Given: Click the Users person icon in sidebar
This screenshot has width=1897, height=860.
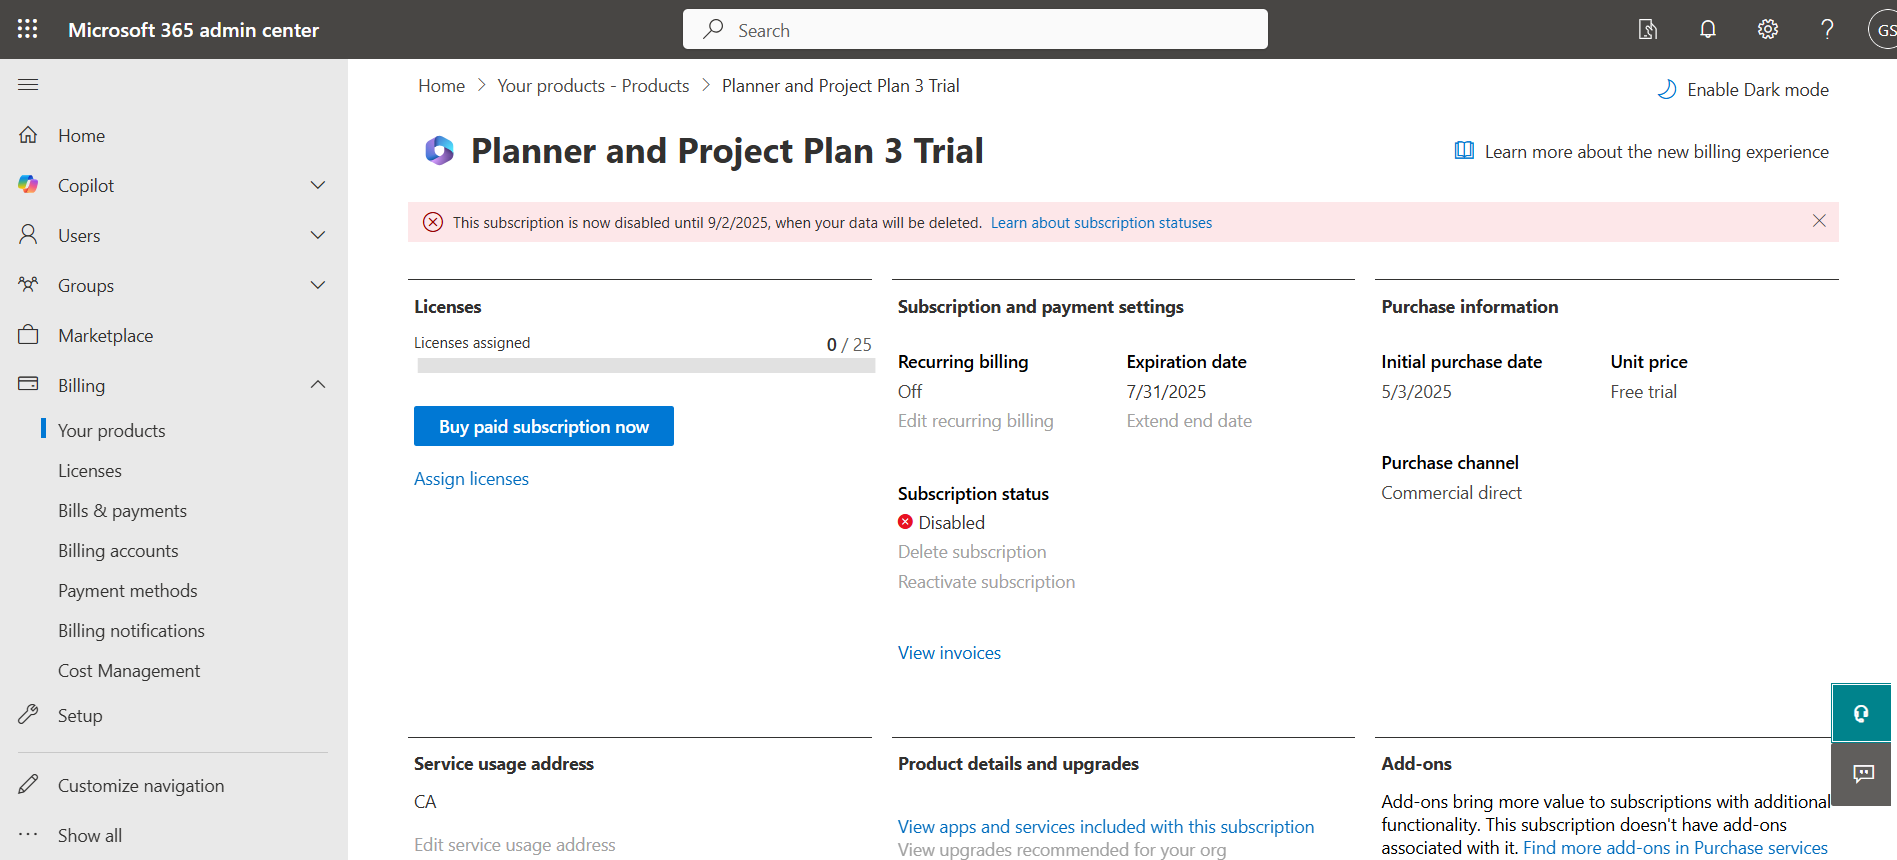Looking at the screenshot, I should (28, 234).
